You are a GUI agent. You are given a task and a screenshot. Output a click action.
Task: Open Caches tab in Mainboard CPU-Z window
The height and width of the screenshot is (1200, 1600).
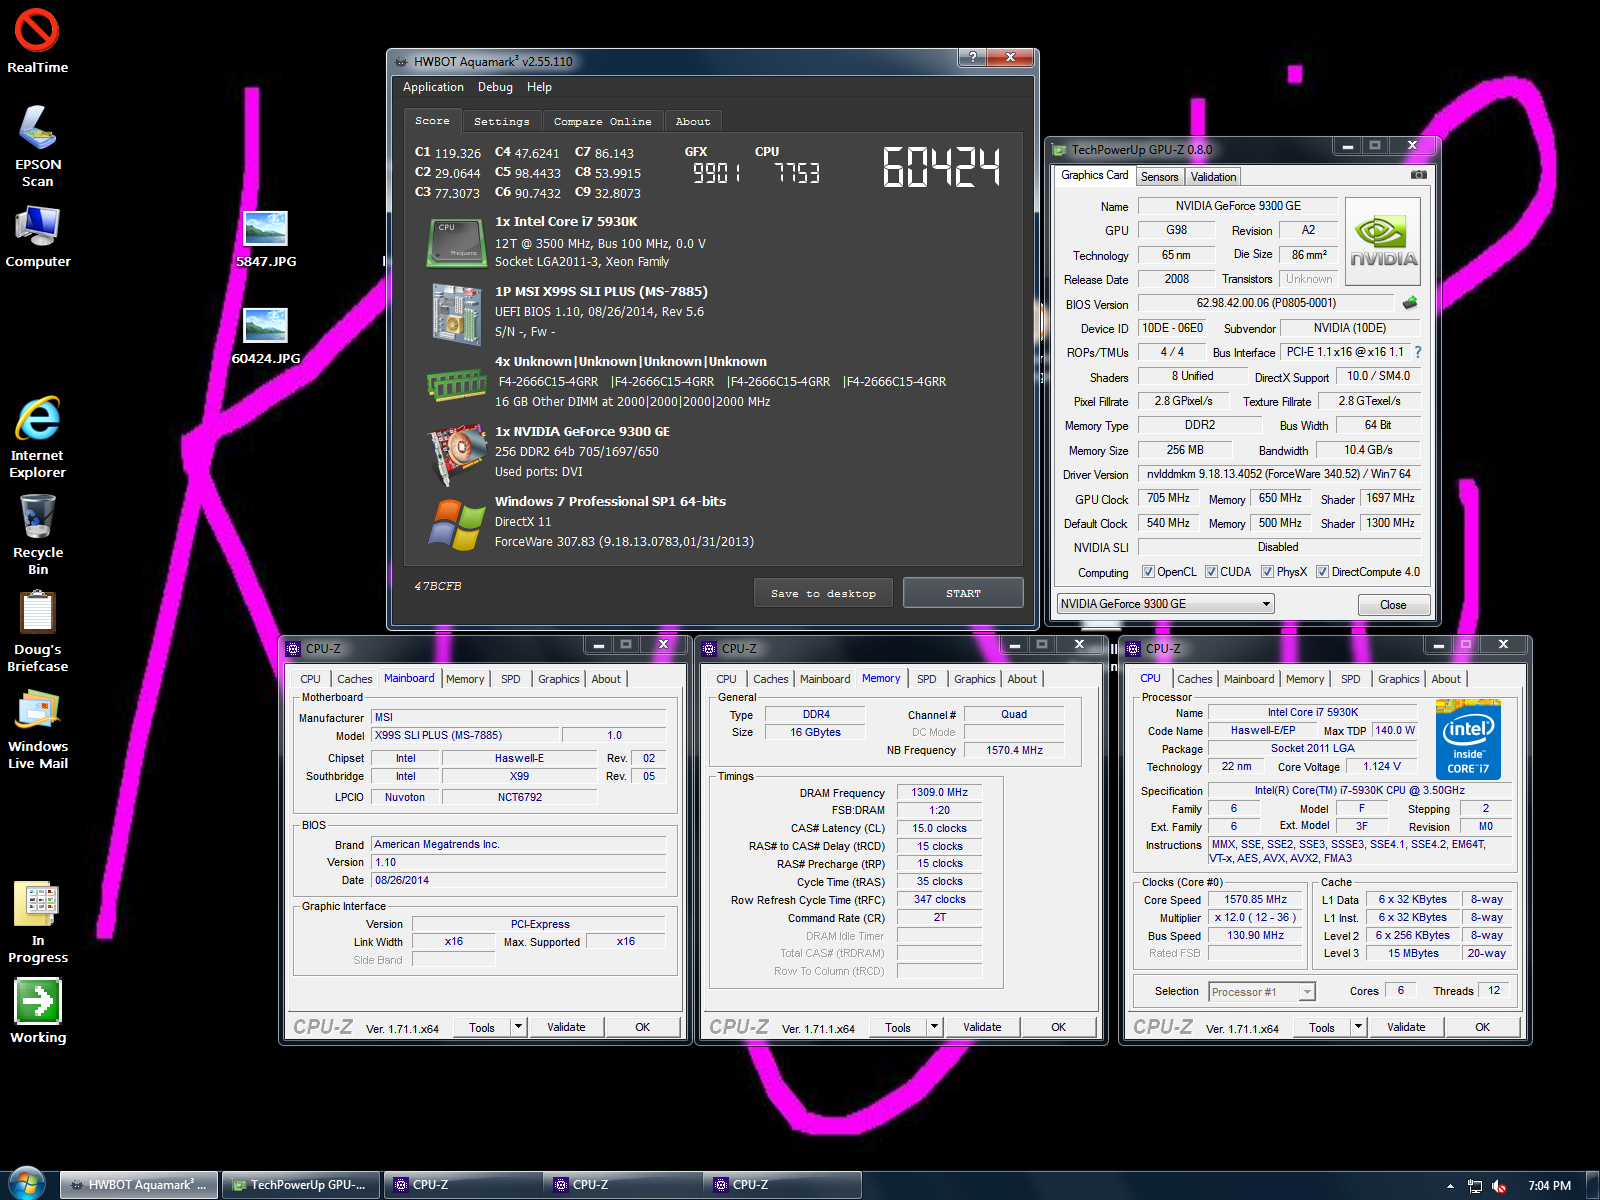[x=354, y=679]
